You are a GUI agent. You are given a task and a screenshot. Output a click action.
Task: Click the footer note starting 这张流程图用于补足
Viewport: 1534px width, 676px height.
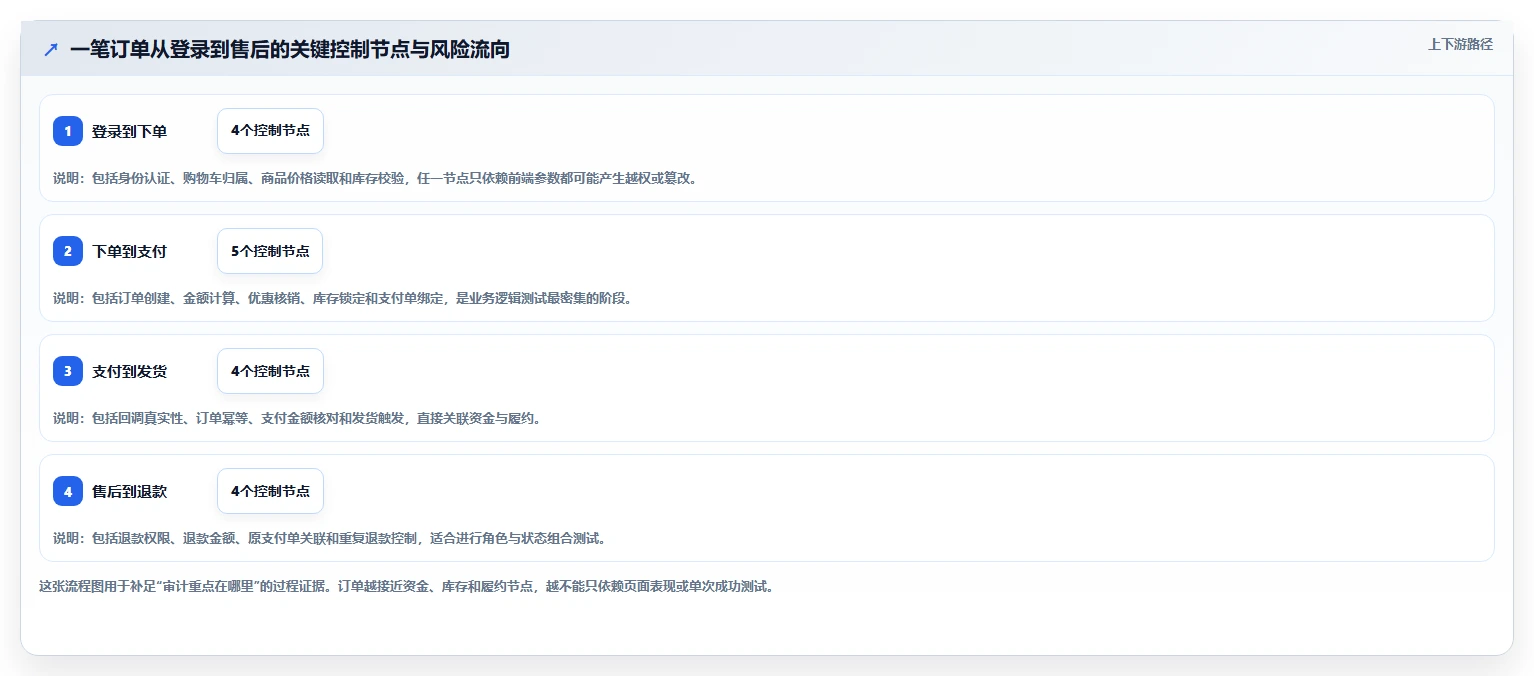point(407,586)
